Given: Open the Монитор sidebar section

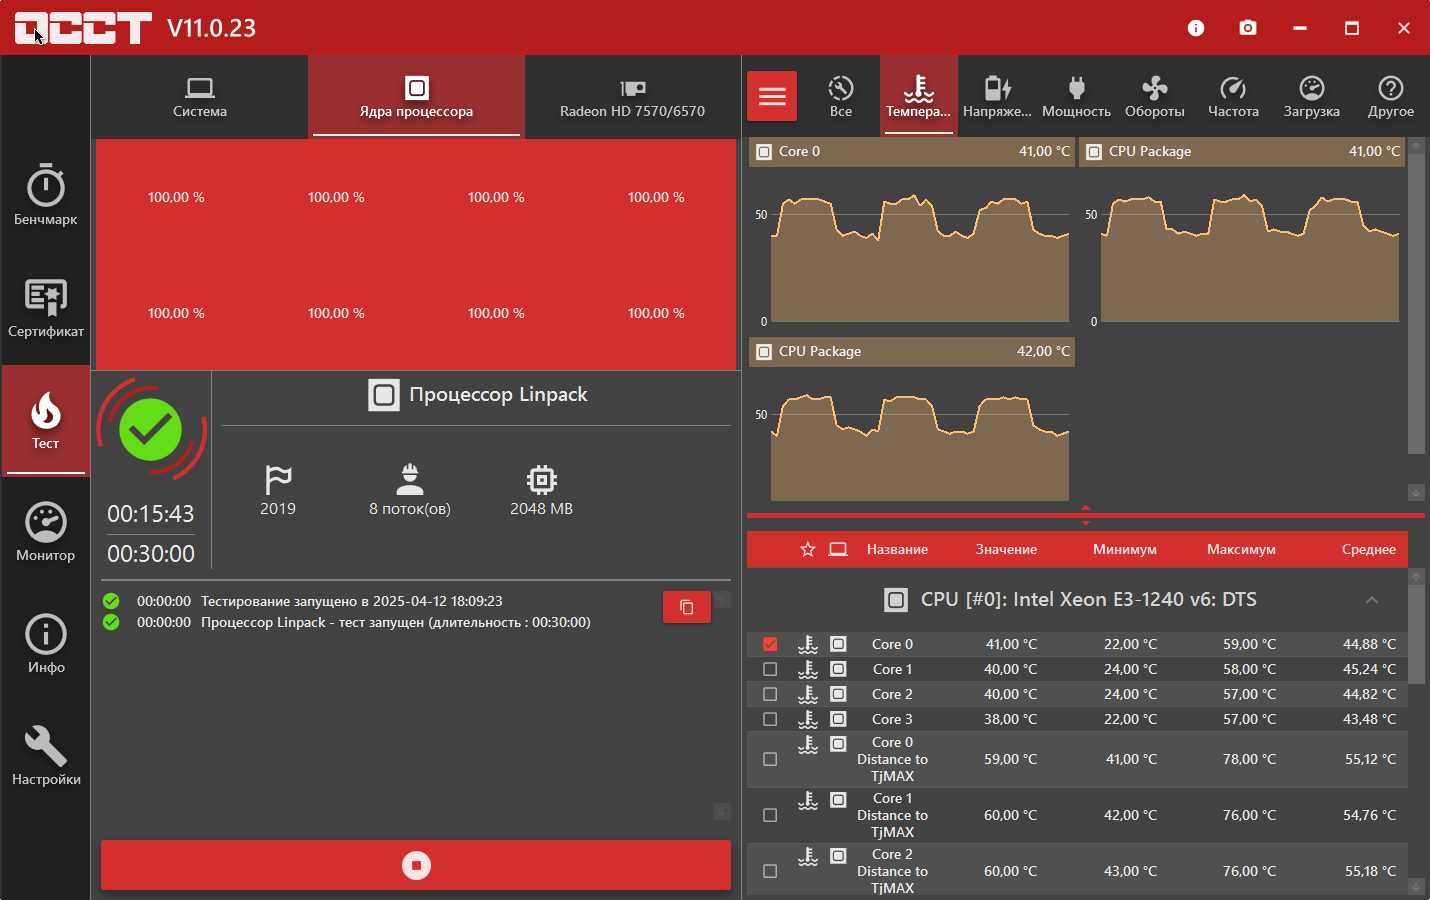Looking at the screenshot, I should click(46, 532).
